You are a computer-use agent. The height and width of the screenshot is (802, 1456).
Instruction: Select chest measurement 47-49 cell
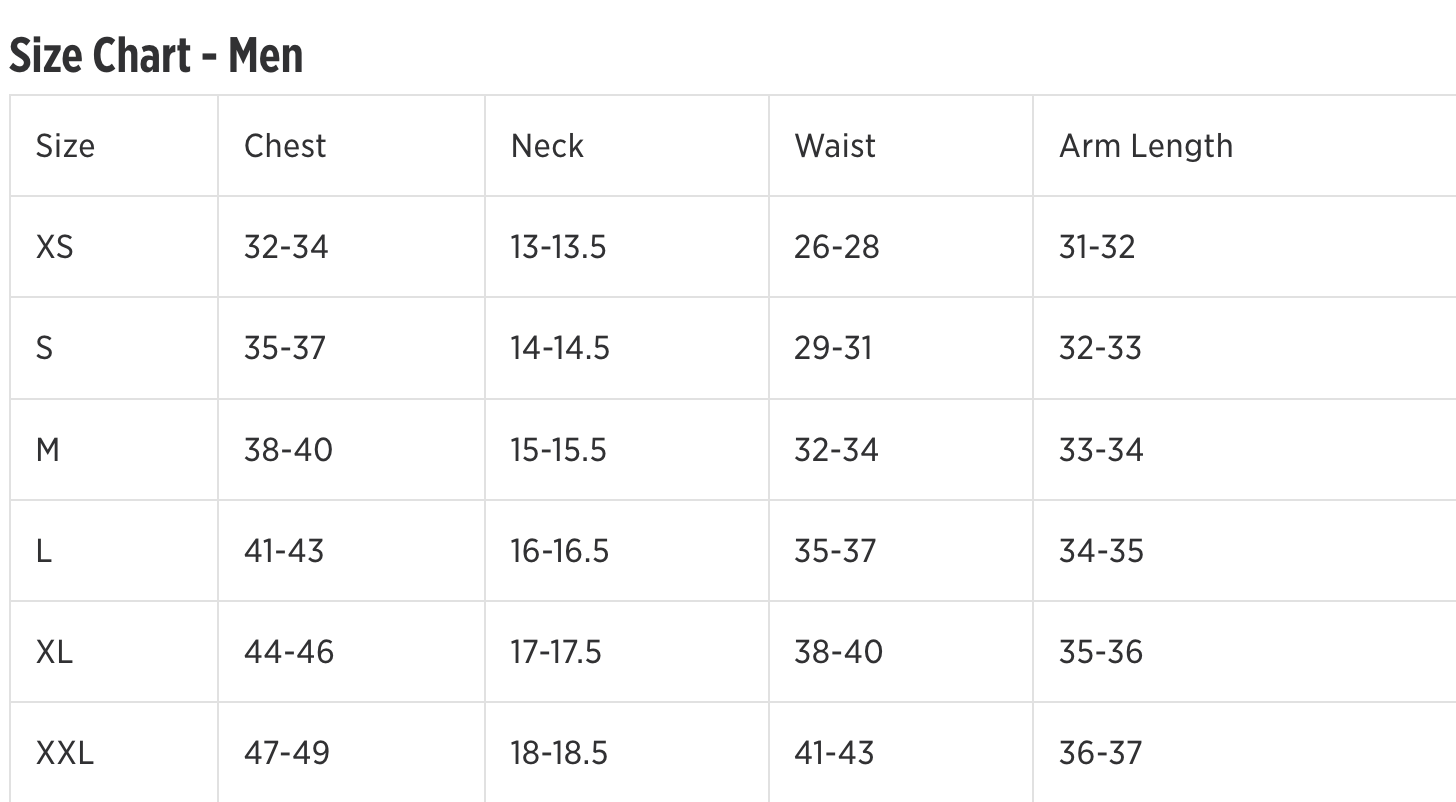pyautogui.click(x=286, y=753)
